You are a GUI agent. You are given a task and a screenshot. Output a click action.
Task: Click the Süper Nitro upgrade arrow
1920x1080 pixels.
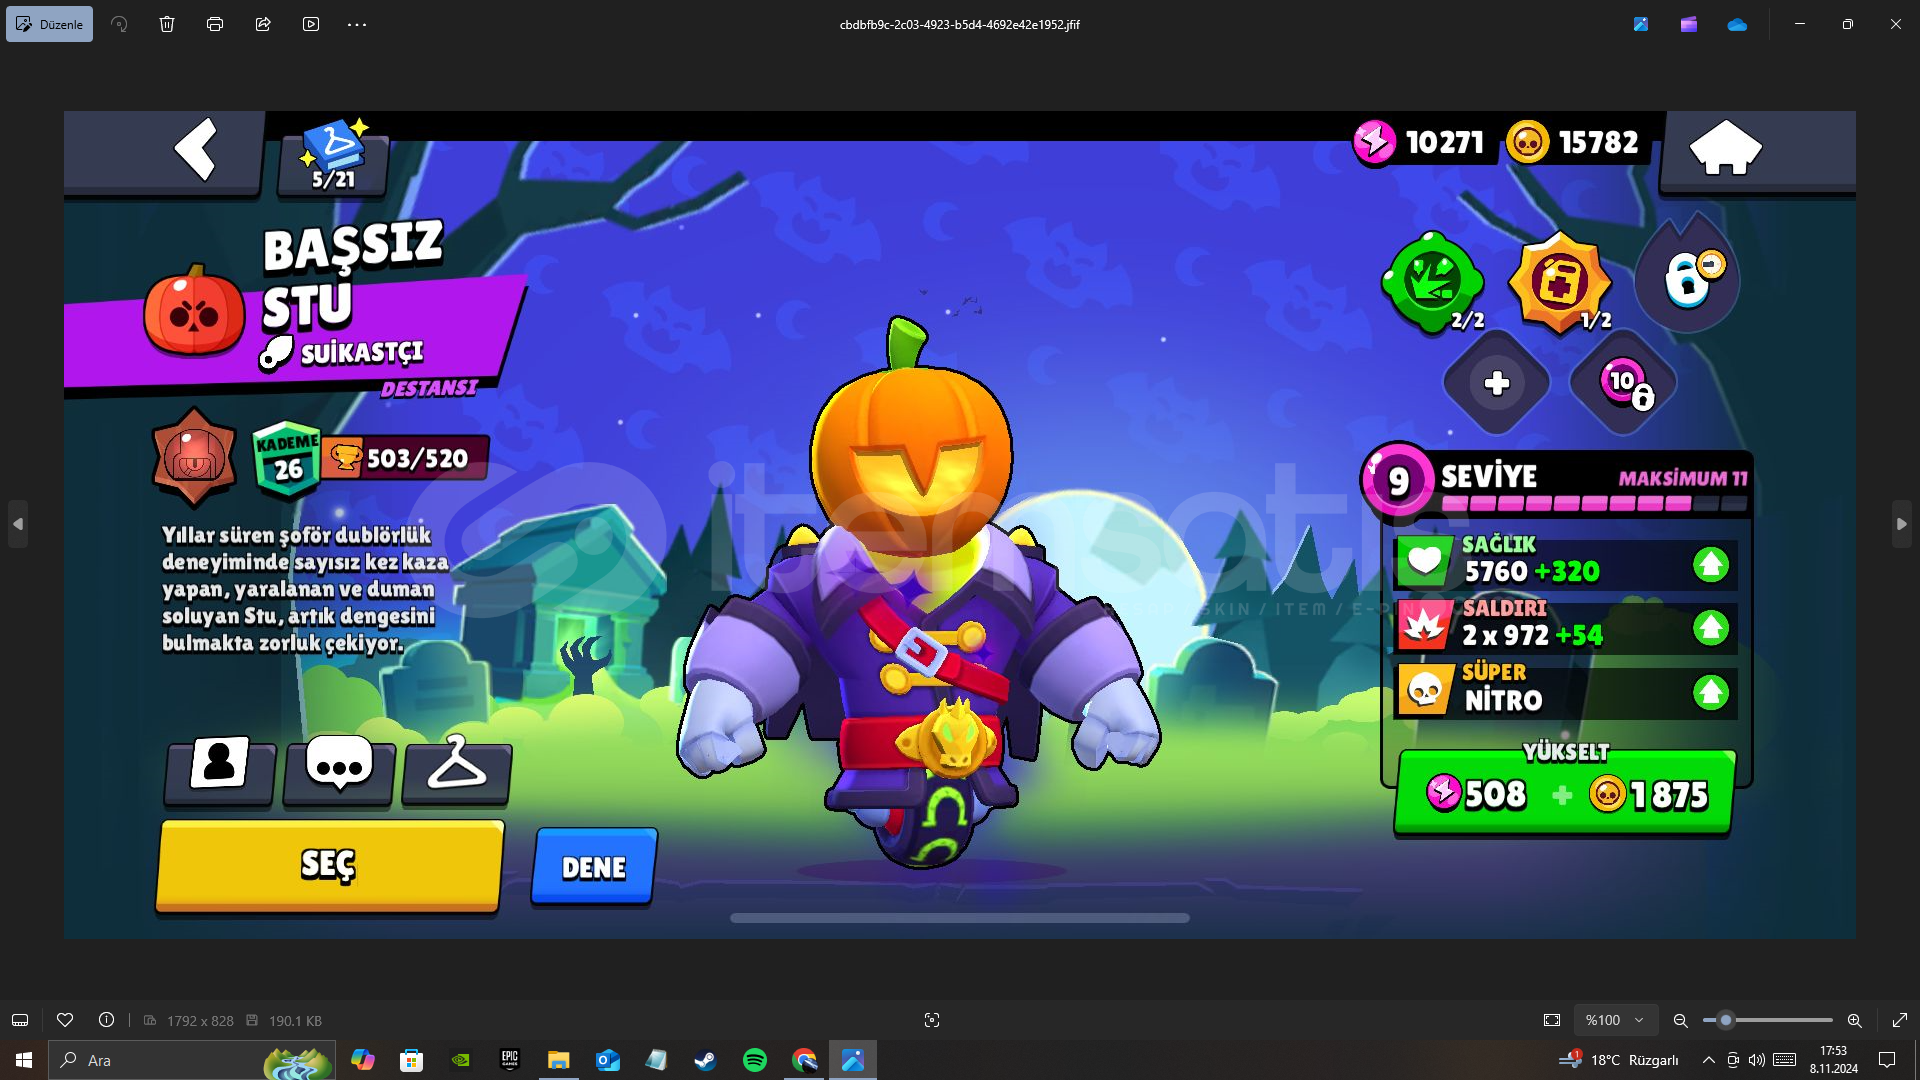click(1711, 692)
